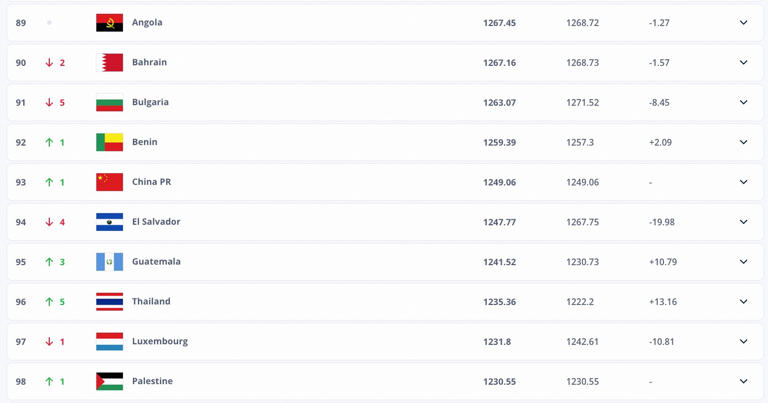The height and width of the screenshot is (403, 768).
Task: Click the Luxembourg flag icon
Action: 109,342
